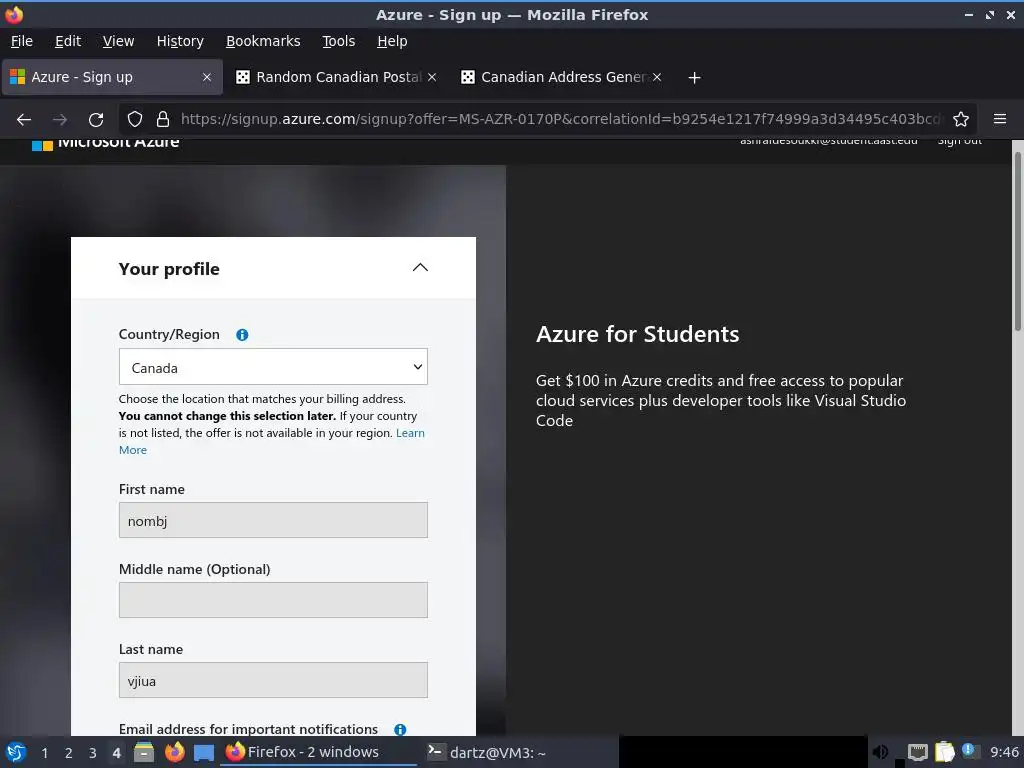Image resolution: width=1024 pixels, height=768 pixels.
Task: Open the tracking protection shield icon
Action: coord(135,120)
